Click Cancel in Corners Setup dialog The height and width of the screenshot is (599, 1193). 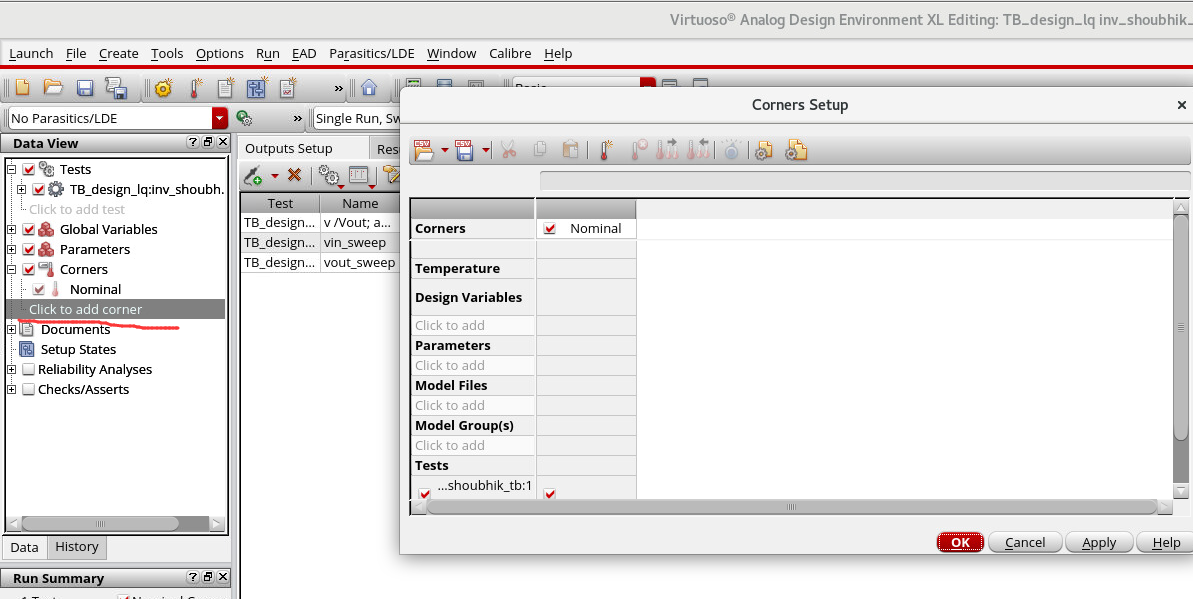1025,542
